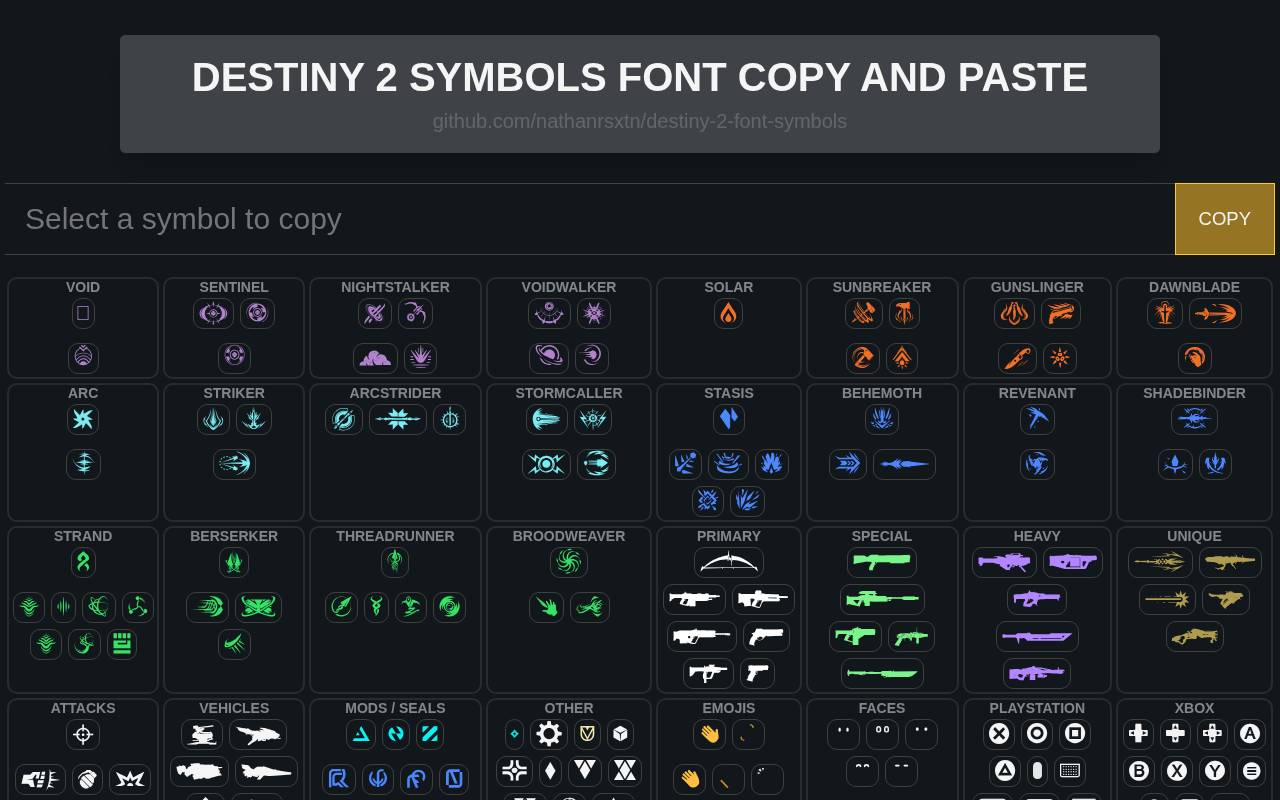The width and height of the screenshot is (1280, 800).
Task: Select the PlayStation cross button symbol
Action: click(999, 734)
